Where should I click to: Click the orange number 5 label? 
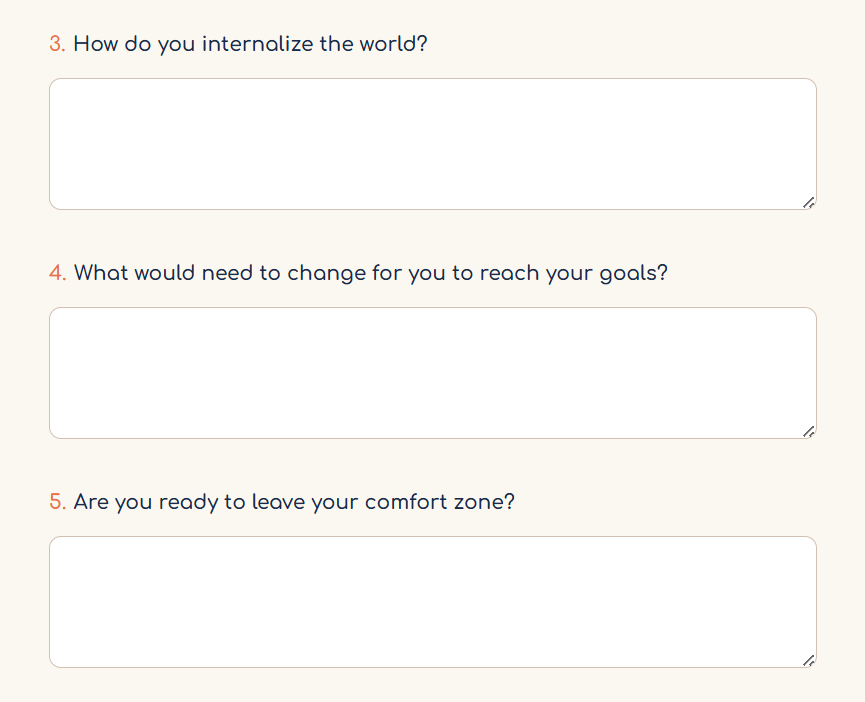click(x=58, y=502)
